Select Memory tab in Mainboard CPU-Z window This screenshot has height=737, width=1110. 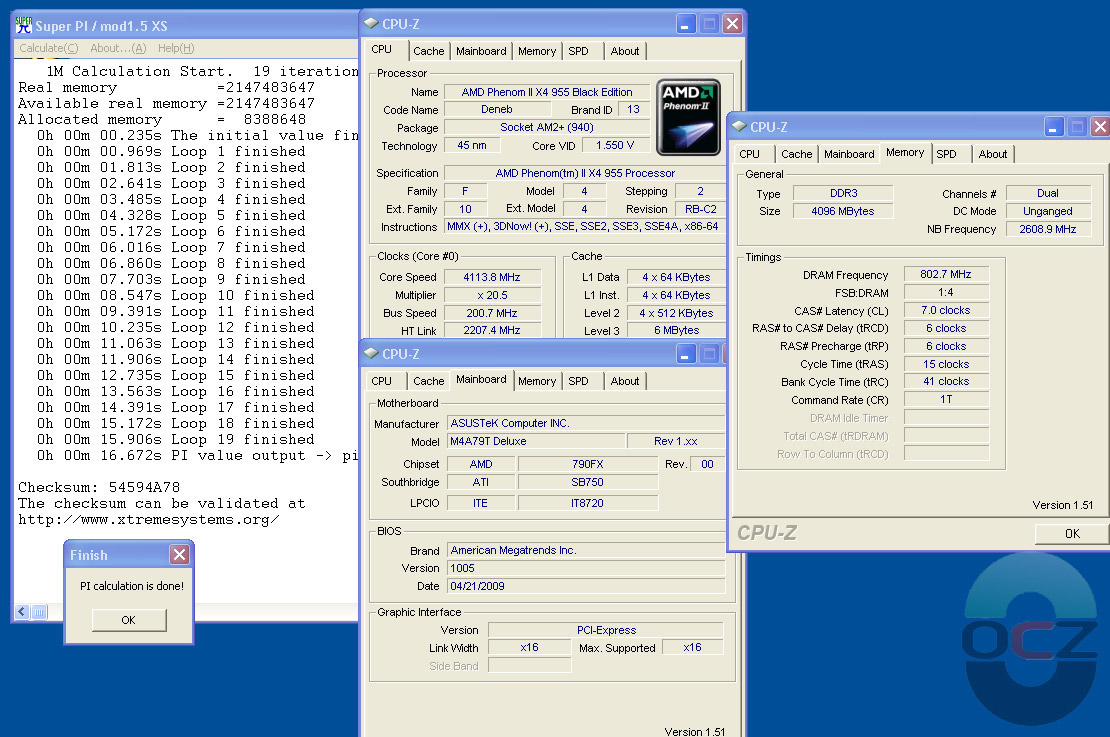point(537,381)
